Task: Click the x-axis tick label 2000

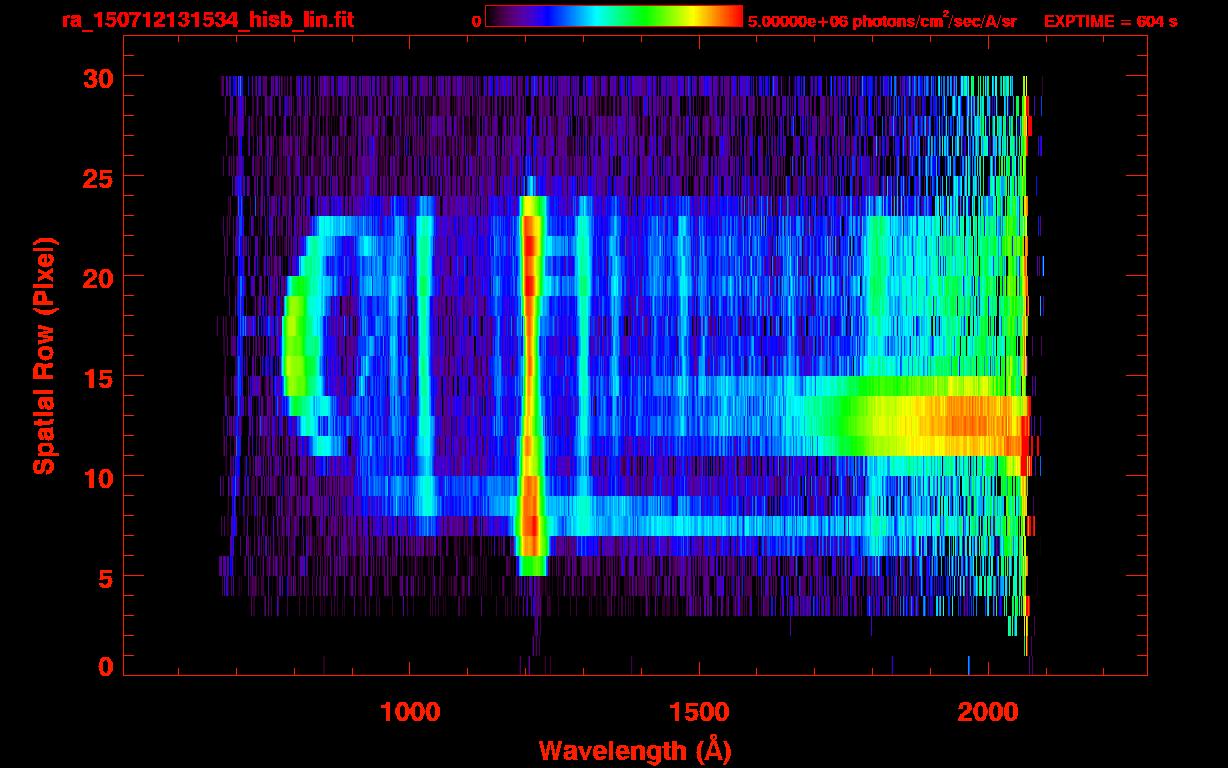Action: pyautogui.click(x=989, y=712)
